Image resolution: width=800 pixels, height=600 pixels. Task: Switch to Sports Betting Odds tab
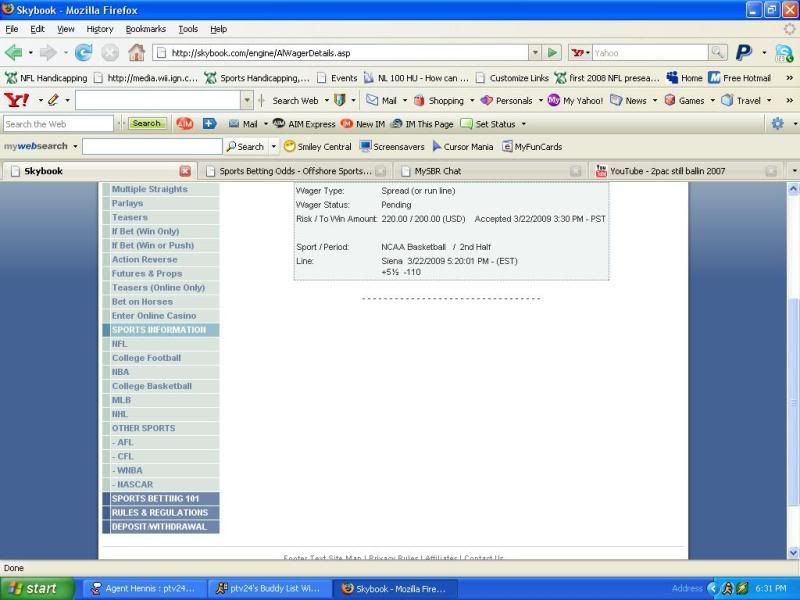[x=295, y=171]
